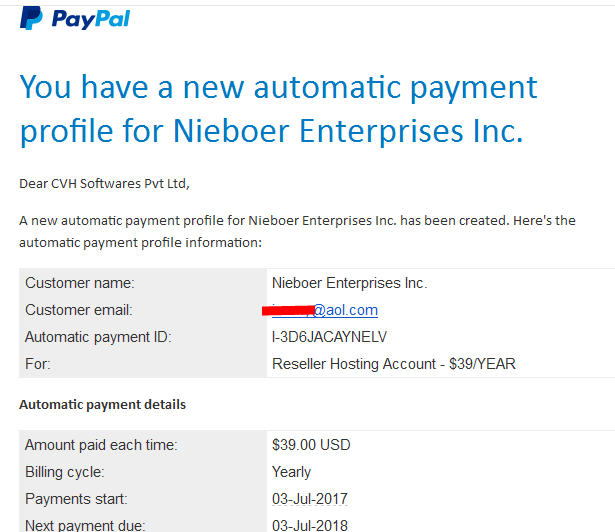Viewport: 615px width, 532px height.
Task: Click the Yearly billing cycle value
Action: 291,472
